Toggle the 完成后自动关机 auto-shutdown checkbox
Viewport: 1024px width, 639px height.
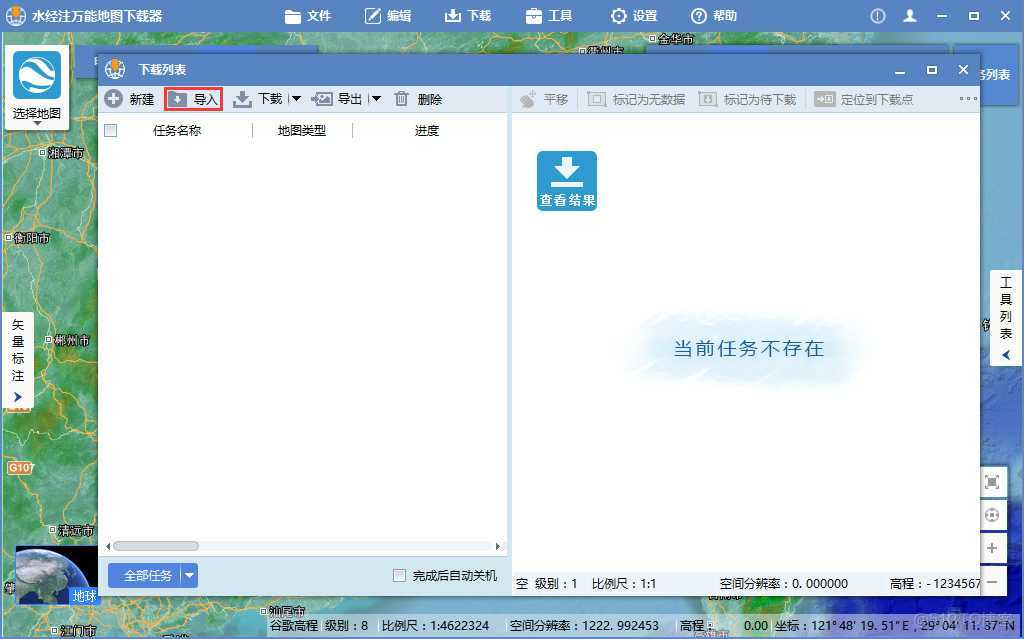click(x=400, y=574)
